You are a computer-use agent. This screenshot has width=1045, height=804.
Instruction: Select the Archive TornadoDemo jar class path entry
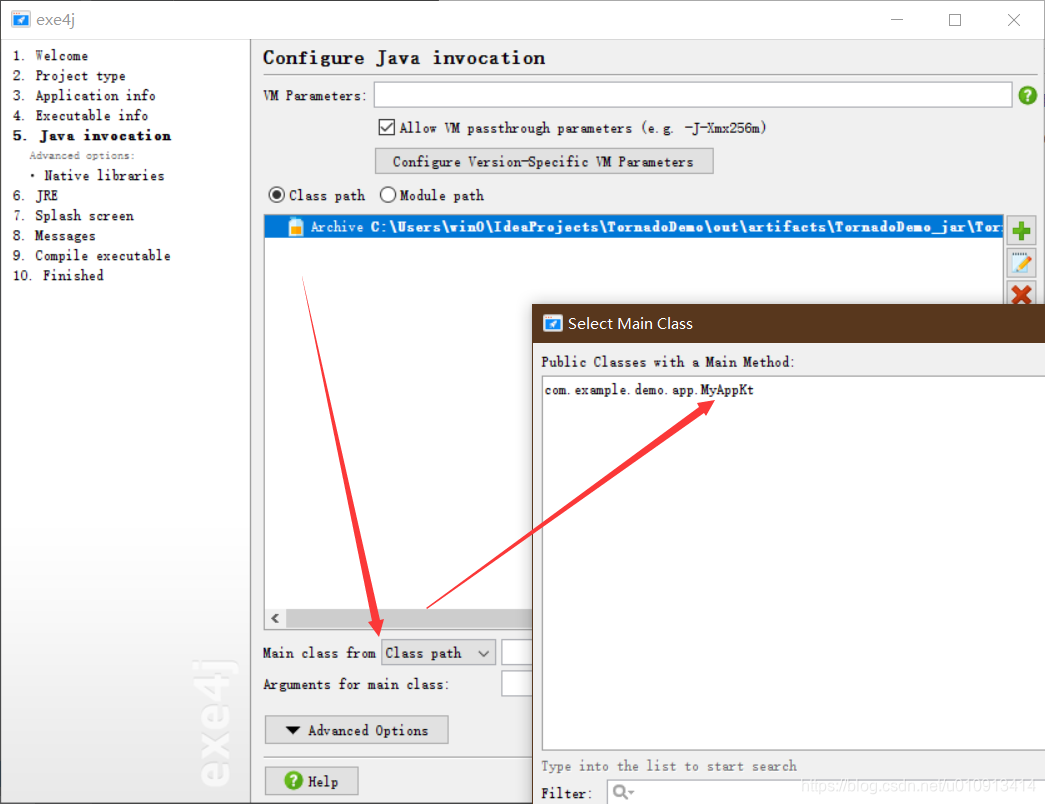[634, 227]
